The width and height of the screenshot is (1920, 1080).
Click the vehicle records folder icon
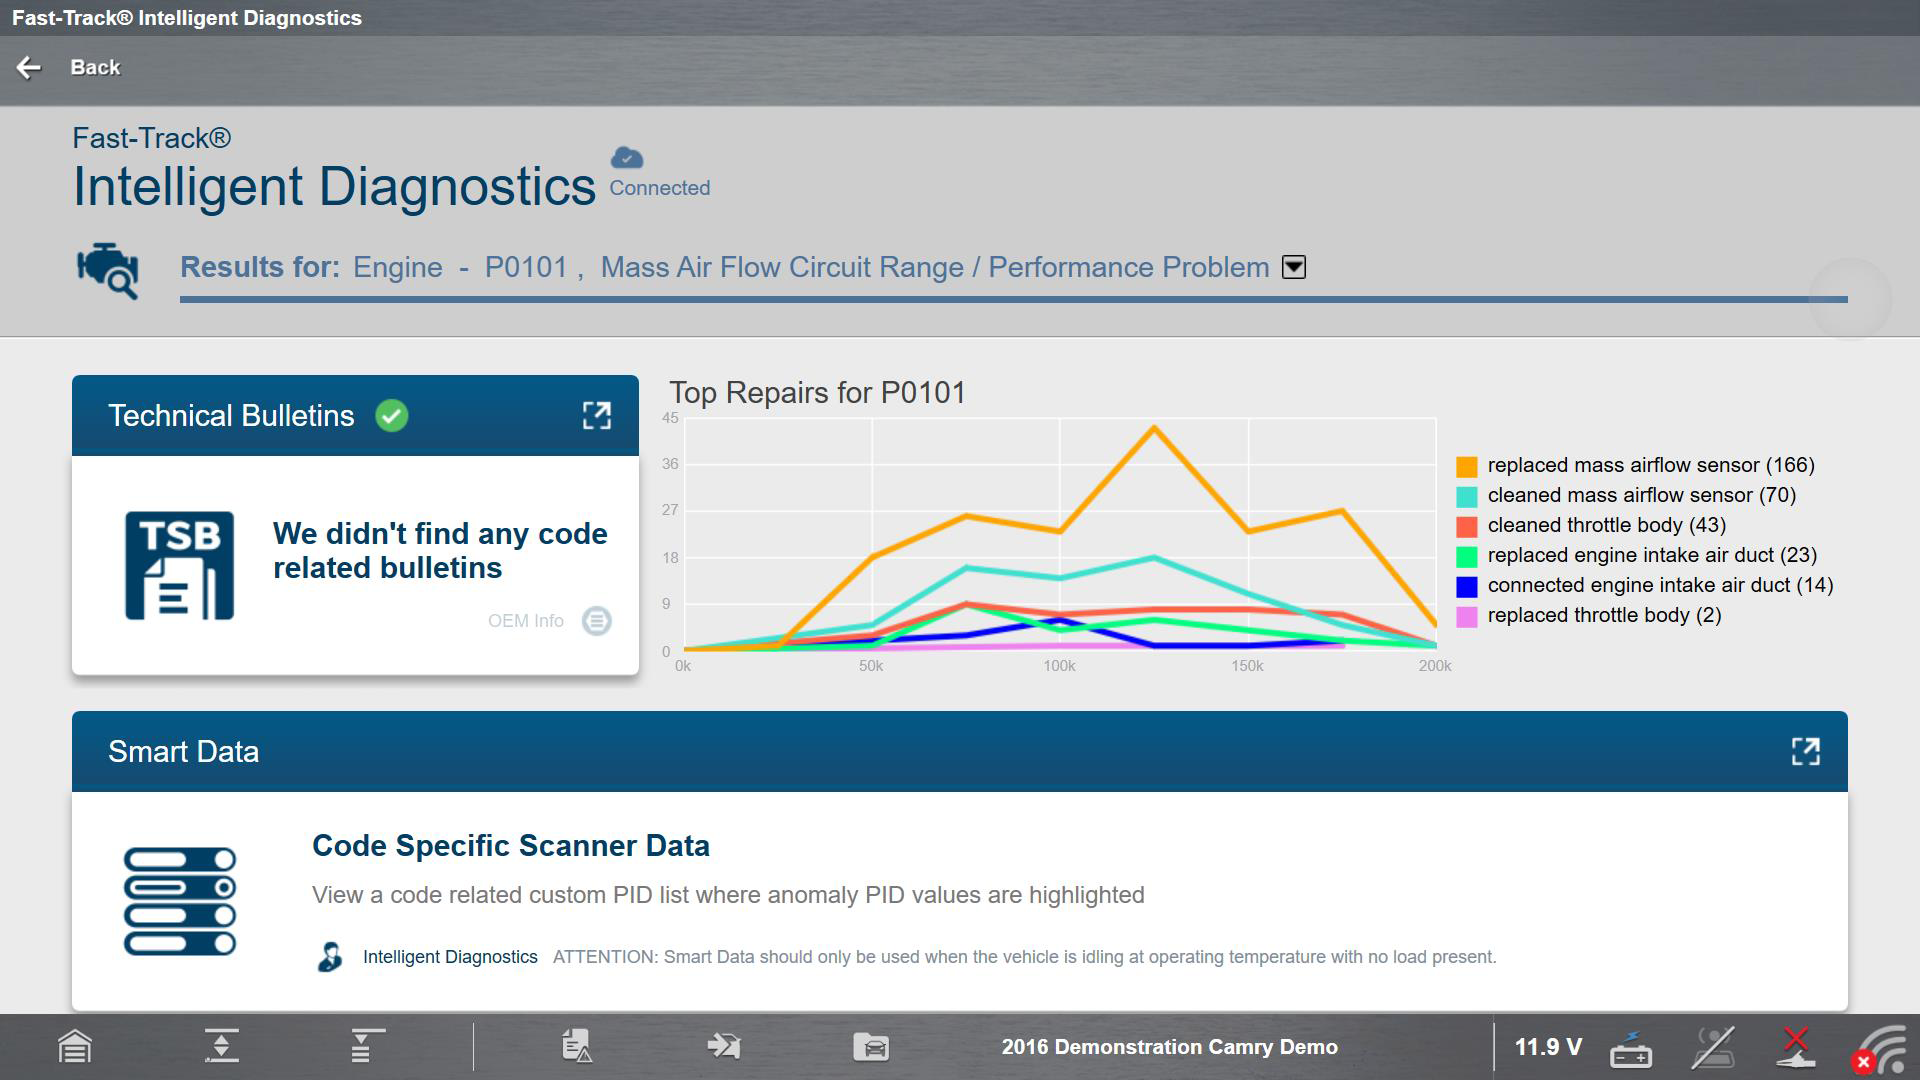[x=871, y=1047]
